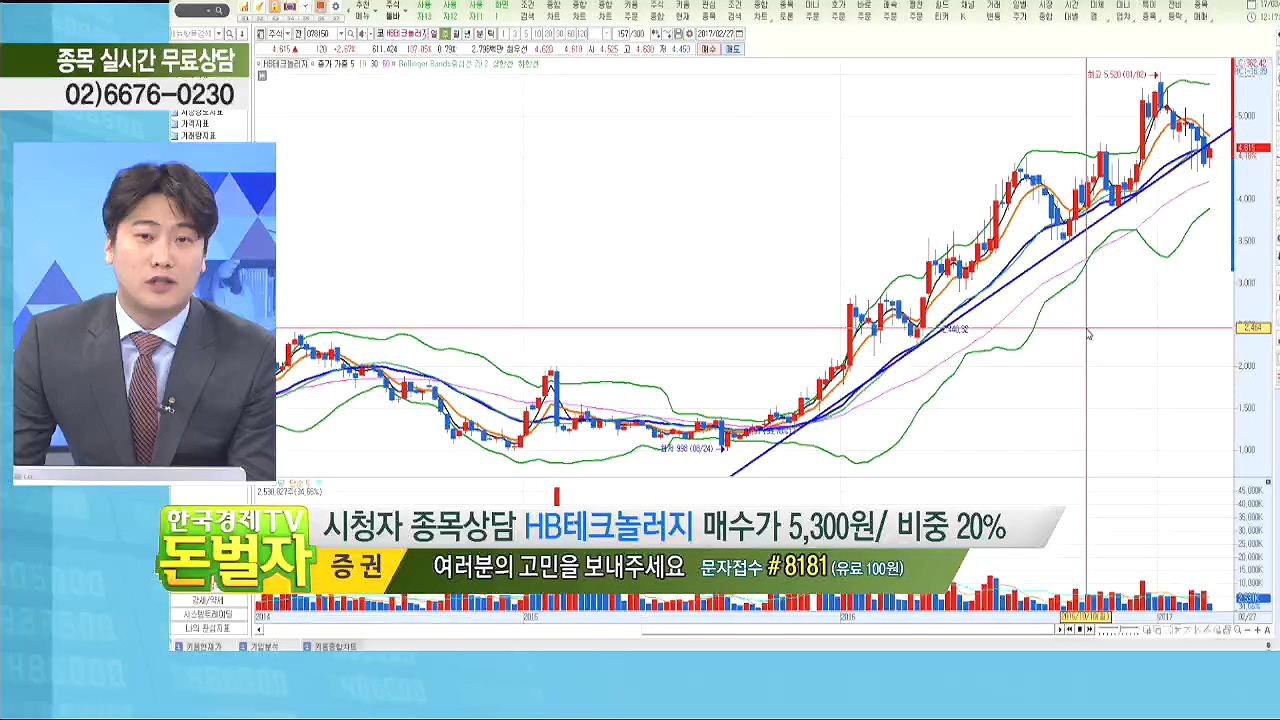Open the calendar date picker icon
The width and height of the screenshot is (1280, 720).
click(x=740, y=34)
